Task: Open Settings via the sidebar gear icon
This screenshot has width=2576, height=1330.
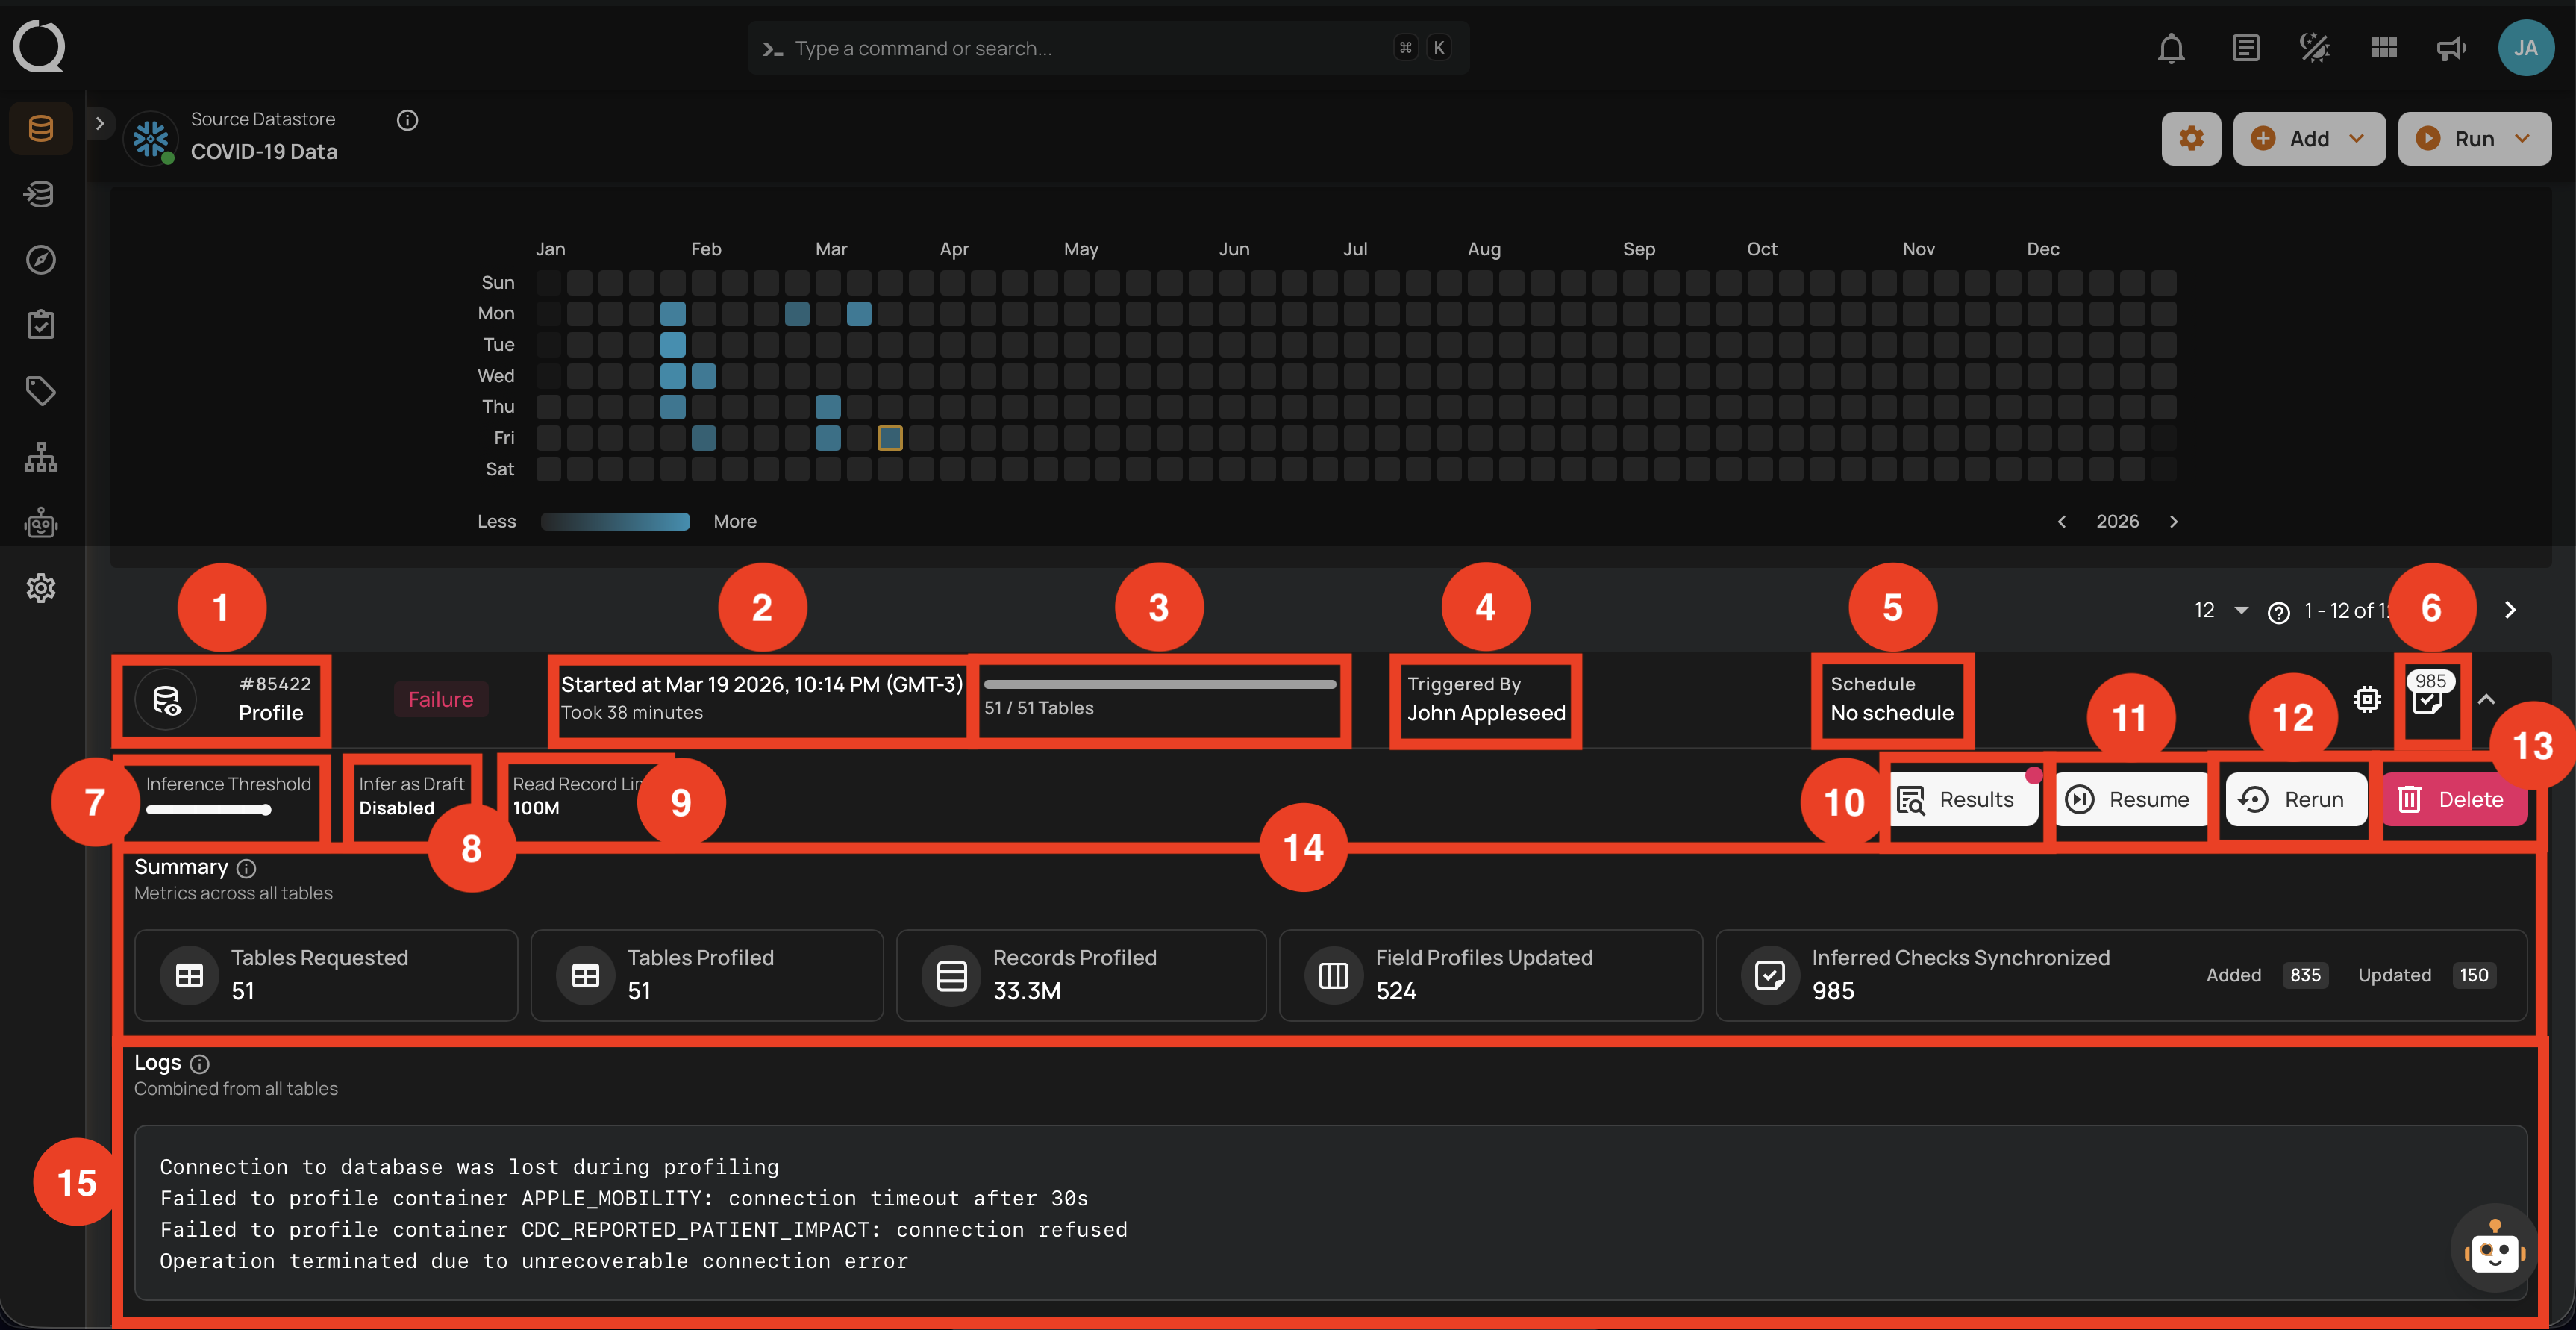Action: pyautogui.click(x=40, y=588)
